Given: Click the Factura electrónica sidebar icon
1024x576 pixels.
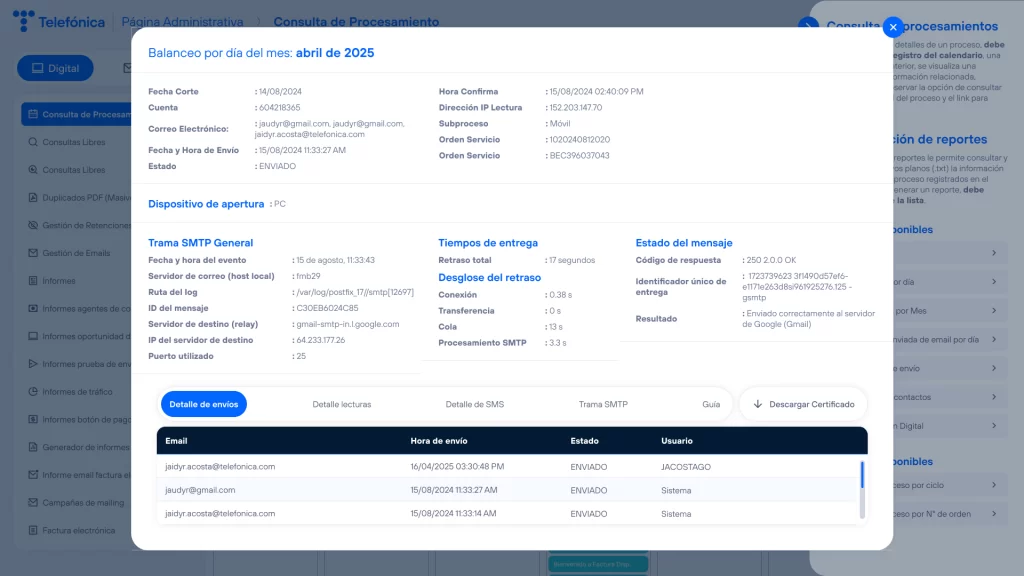Looking at the screenshot, I should click(33, 530).
